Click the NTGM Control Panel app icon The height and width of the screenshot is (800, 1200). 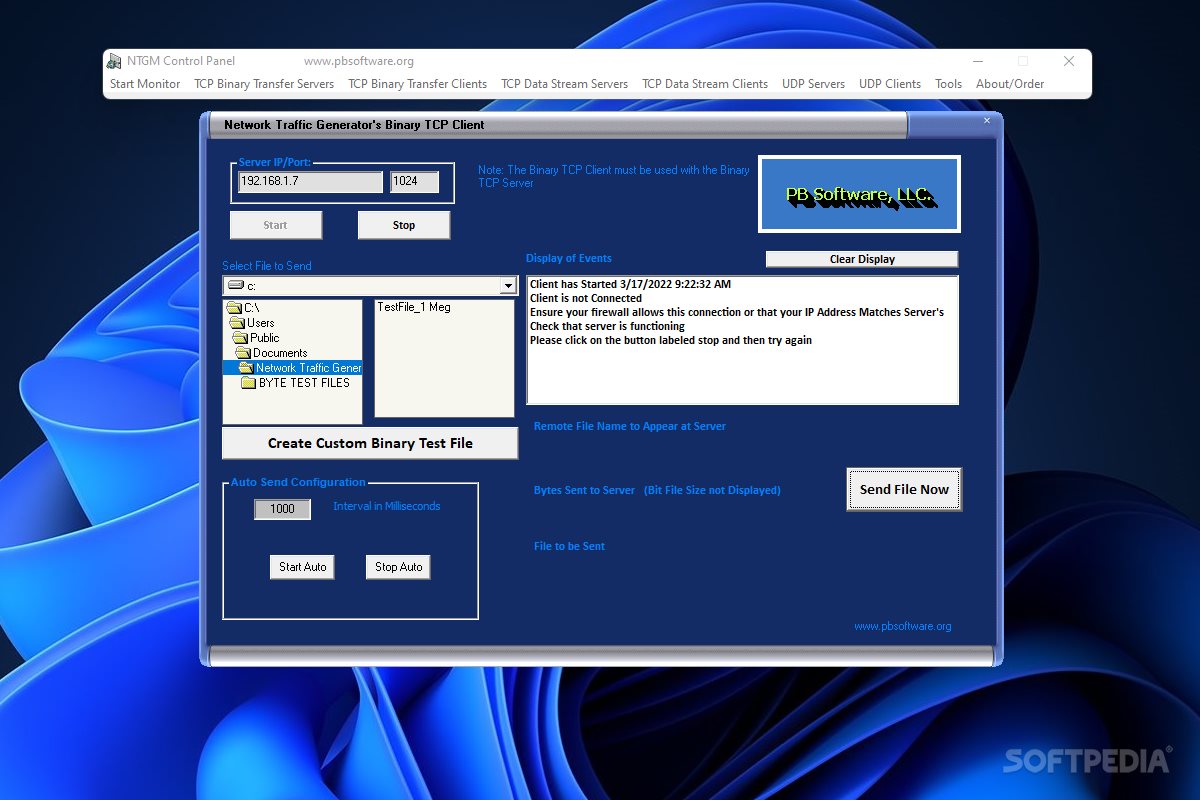coord(115,61)
